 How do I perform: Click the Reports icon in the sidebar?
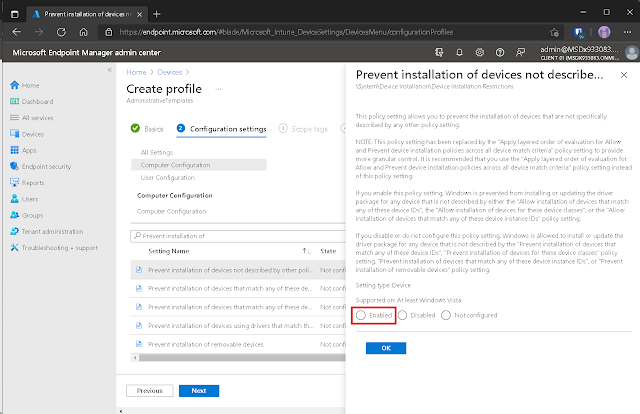(14, 183)
